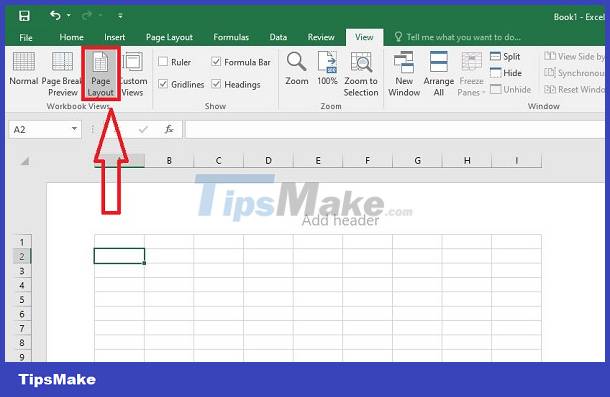This screenshot has height=397, width=610.
Task: Select column G header
Action: click(x=417, y=160)
